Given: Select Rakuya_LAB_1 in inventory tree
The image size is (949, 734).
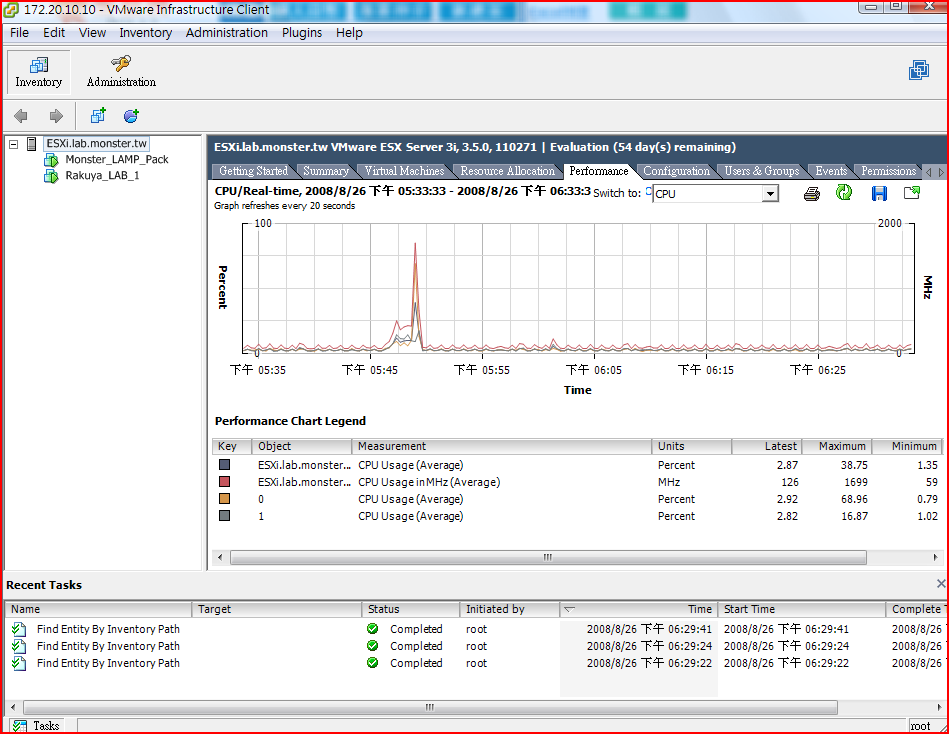Looking at the screenshot, I should coord(102,176).
